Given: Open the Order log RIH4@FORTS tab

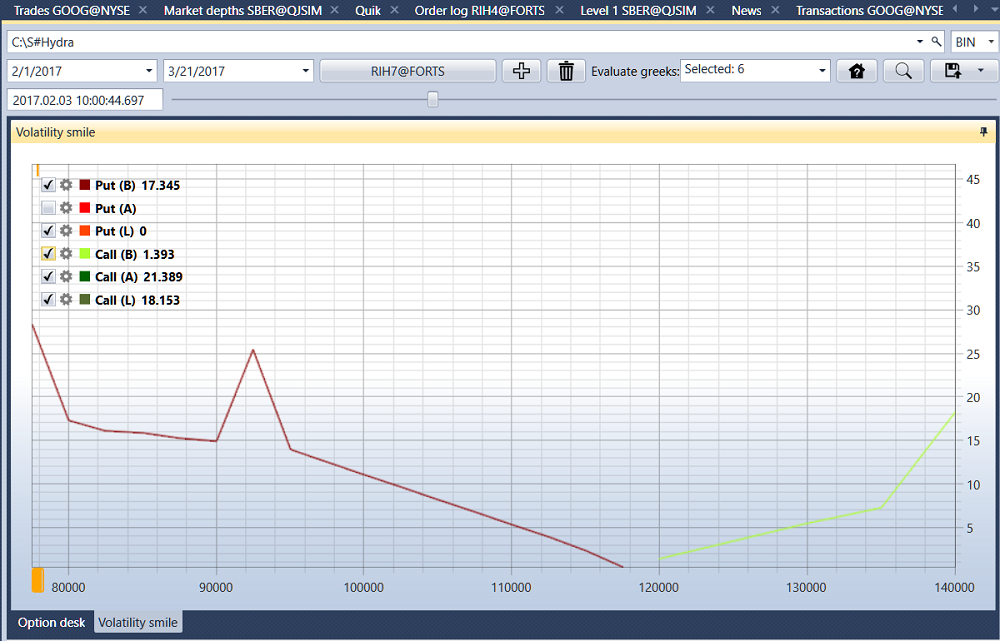Looking at the screenshot, I should tap(480, 10).
